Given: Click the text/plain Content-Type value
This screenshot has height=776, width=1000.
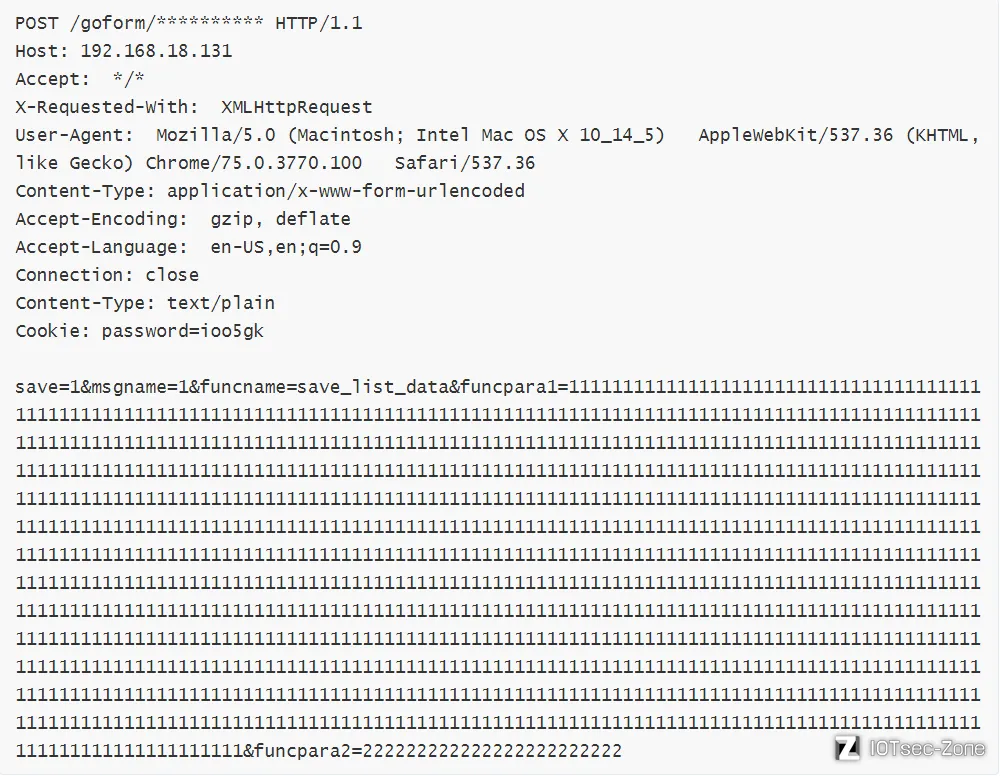Looking at the screenshot, I should click(x=221, y=303).
